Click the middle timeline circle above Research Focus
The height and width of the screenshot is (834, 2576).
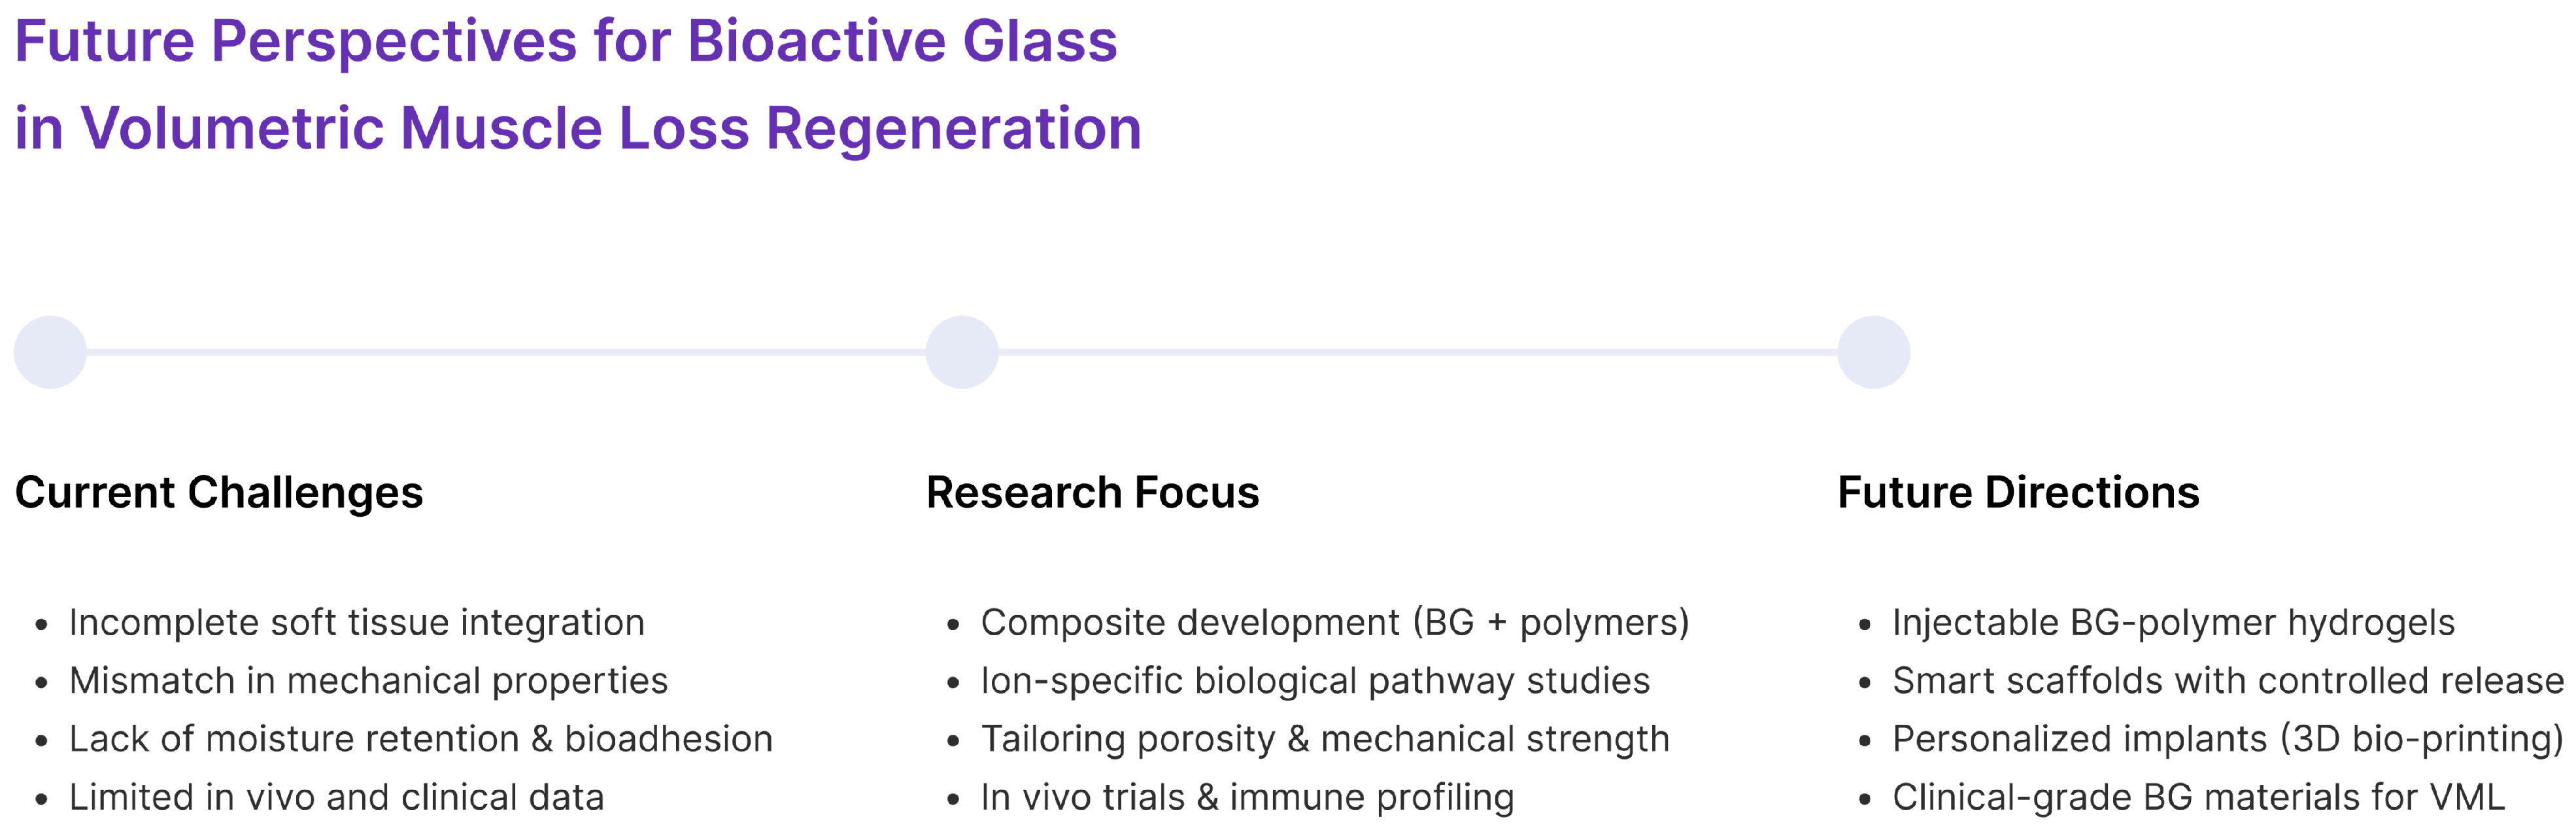pyautogui.click(x=962, y=352)
